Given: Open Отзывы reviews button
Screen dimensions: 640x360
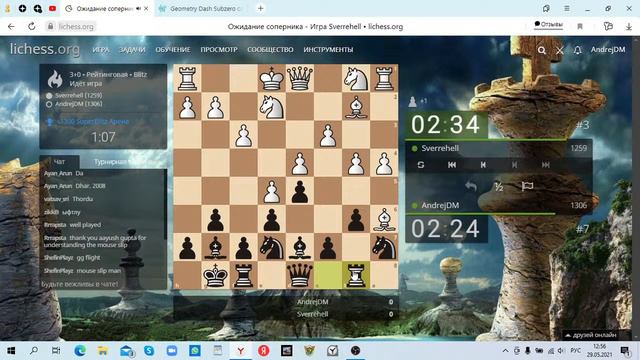Looking at the screenshot, I should coord(548,24).
